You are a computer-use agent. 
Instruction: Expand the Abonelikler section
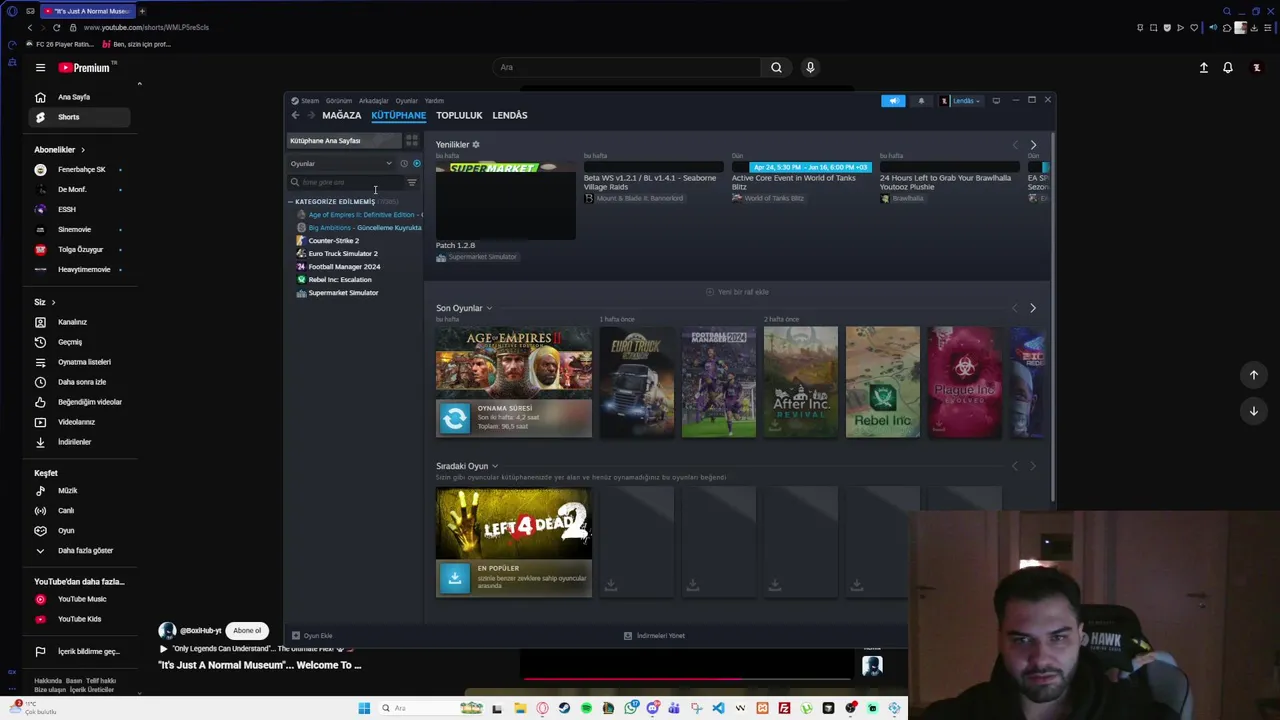60,150
